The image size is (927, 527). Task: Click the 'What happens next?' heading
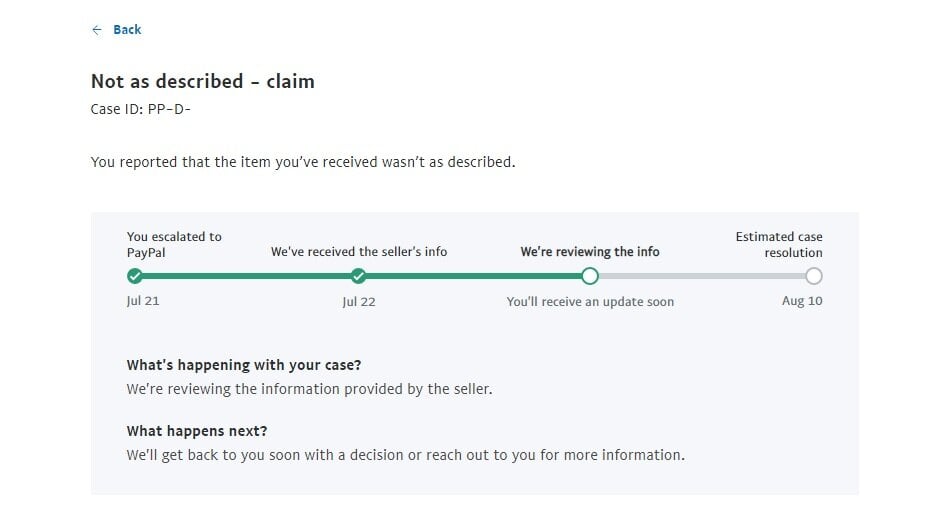point(197,431)
